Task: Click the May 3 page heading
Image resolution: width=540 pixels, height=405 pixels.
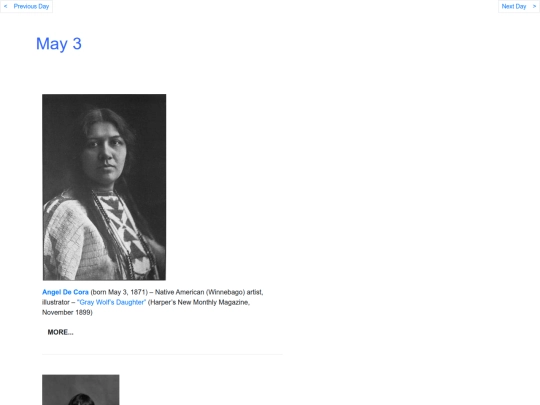Action: [59, 44]
